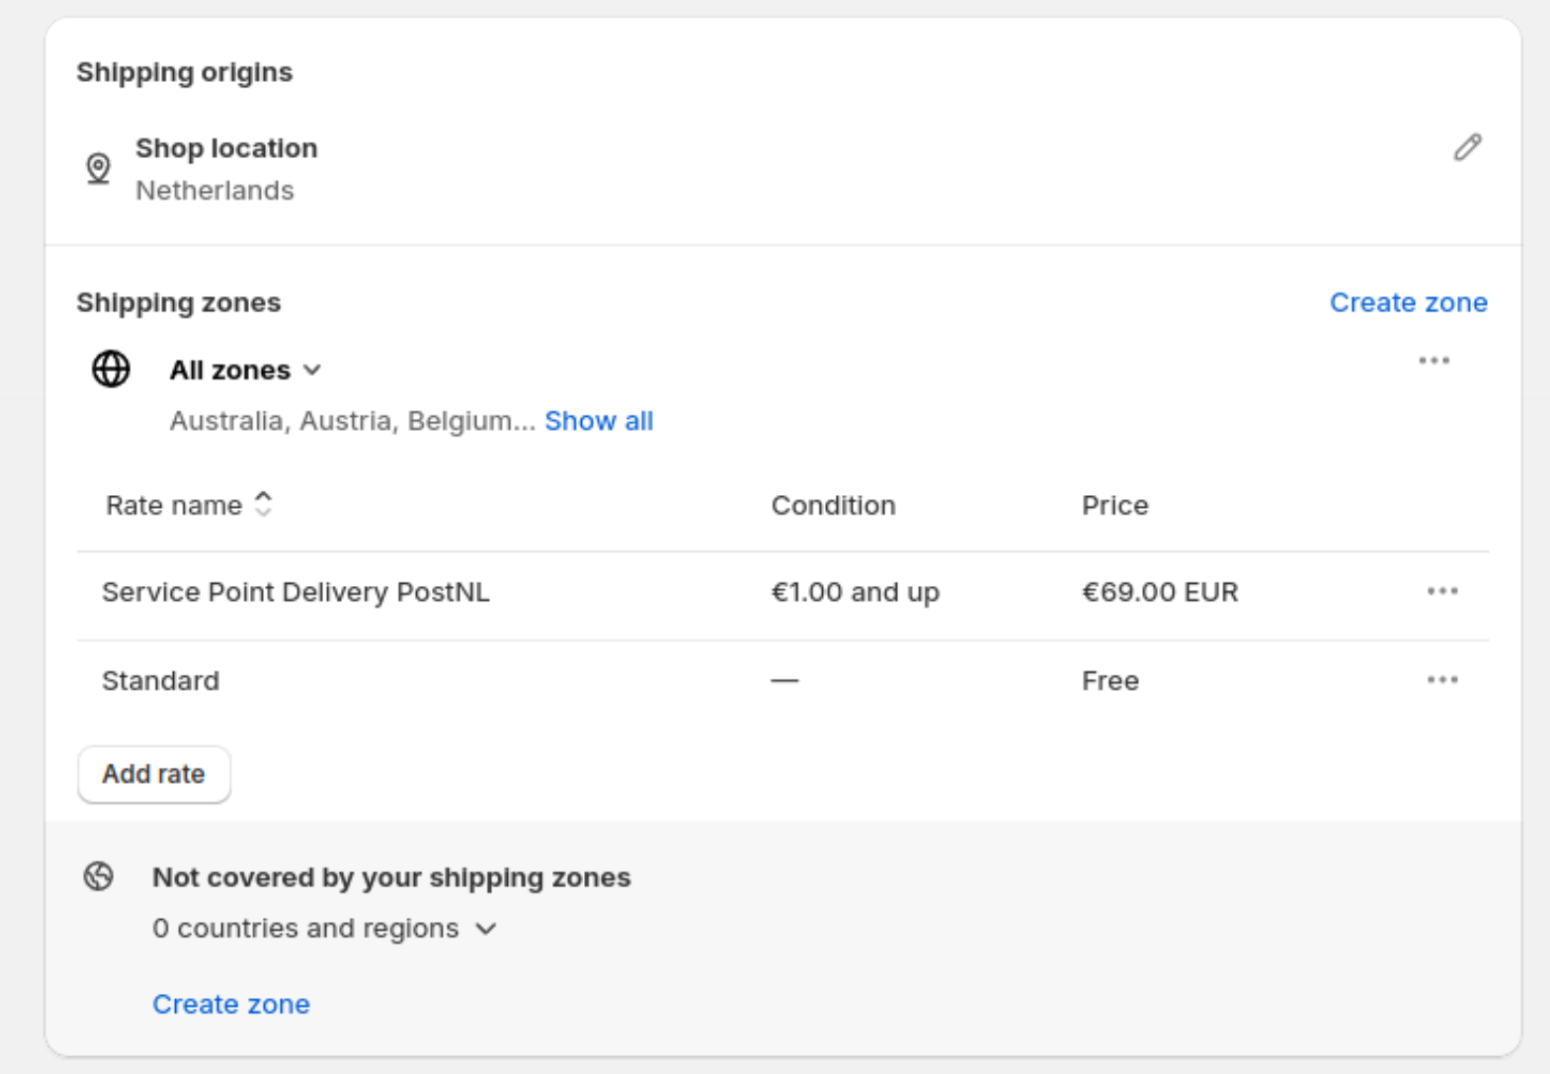Image resolution: width=1550 pixels, height=1074 pixels.
Task: Click the Add rate button
Action: (x=154, y=774)
